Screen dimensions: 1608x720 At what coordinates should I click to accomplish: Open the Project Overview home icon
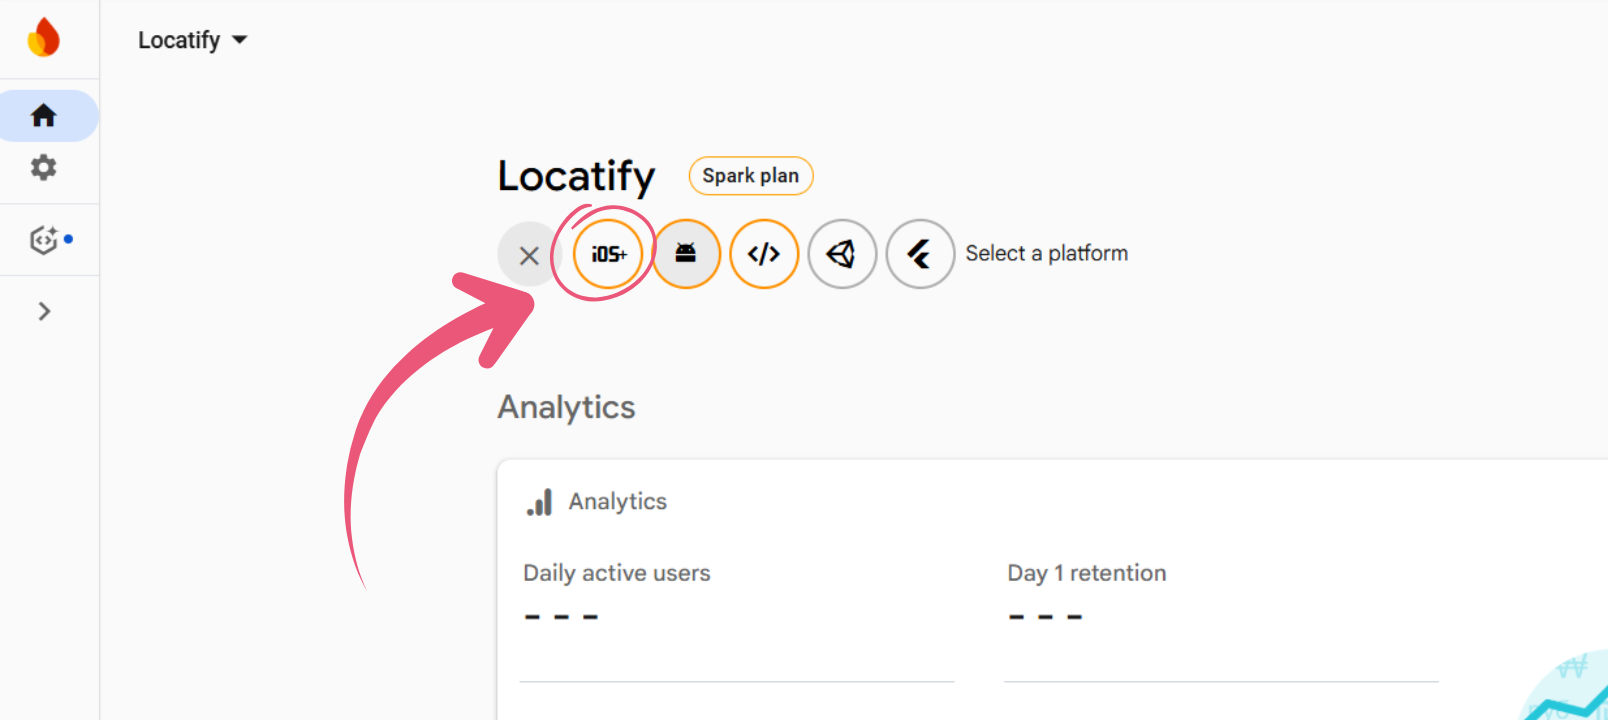coord(44,116)
